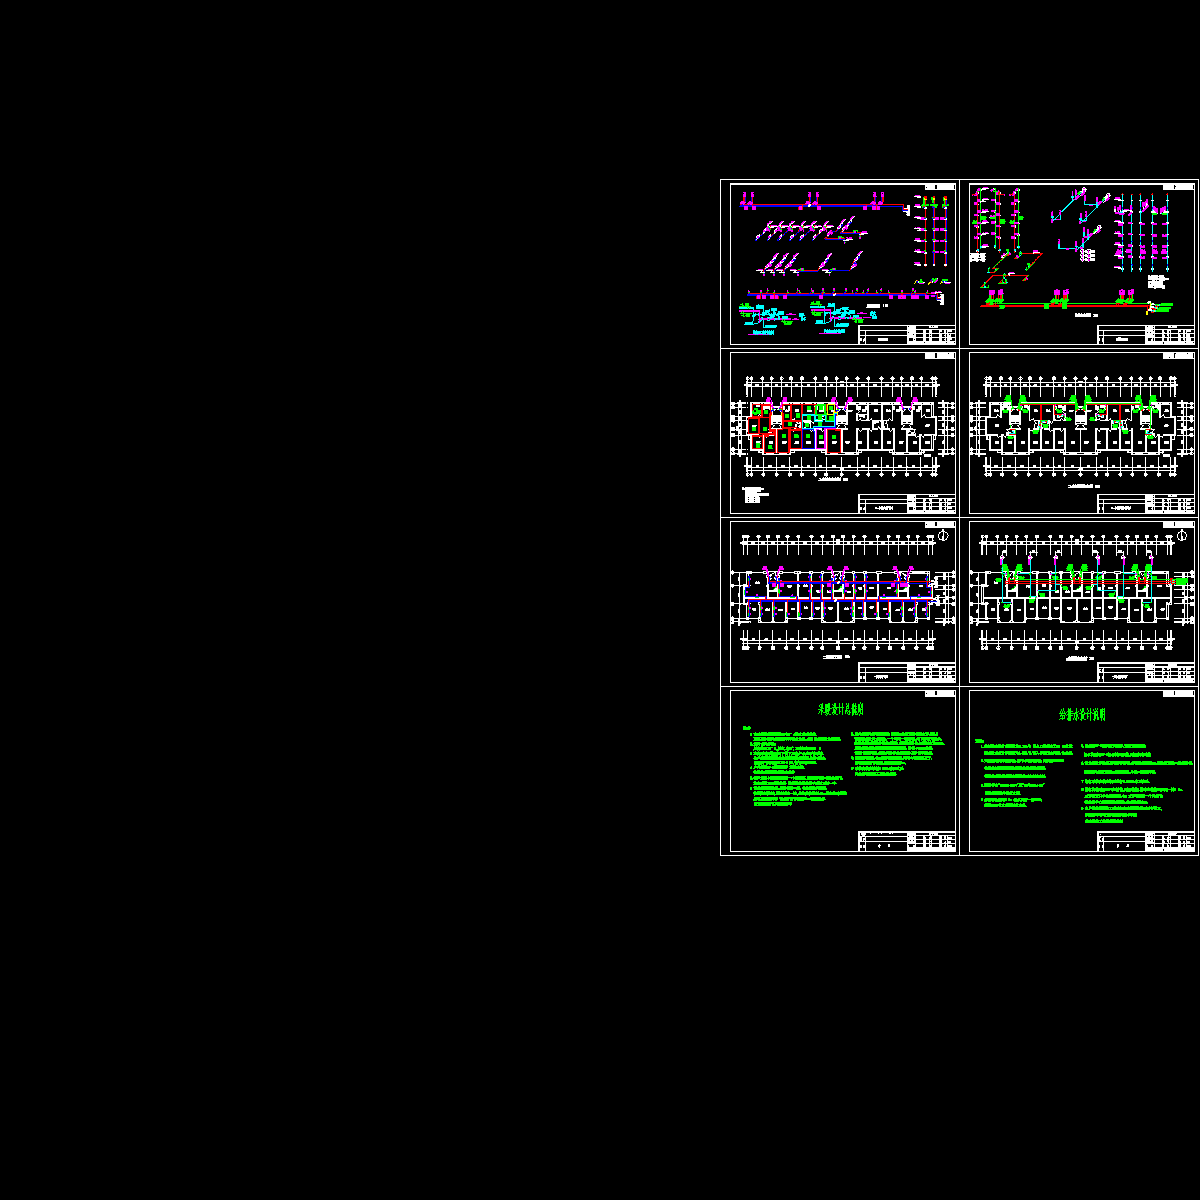Click the title block of the 采暖设计总说明 sheet

(x=907, y=841)
